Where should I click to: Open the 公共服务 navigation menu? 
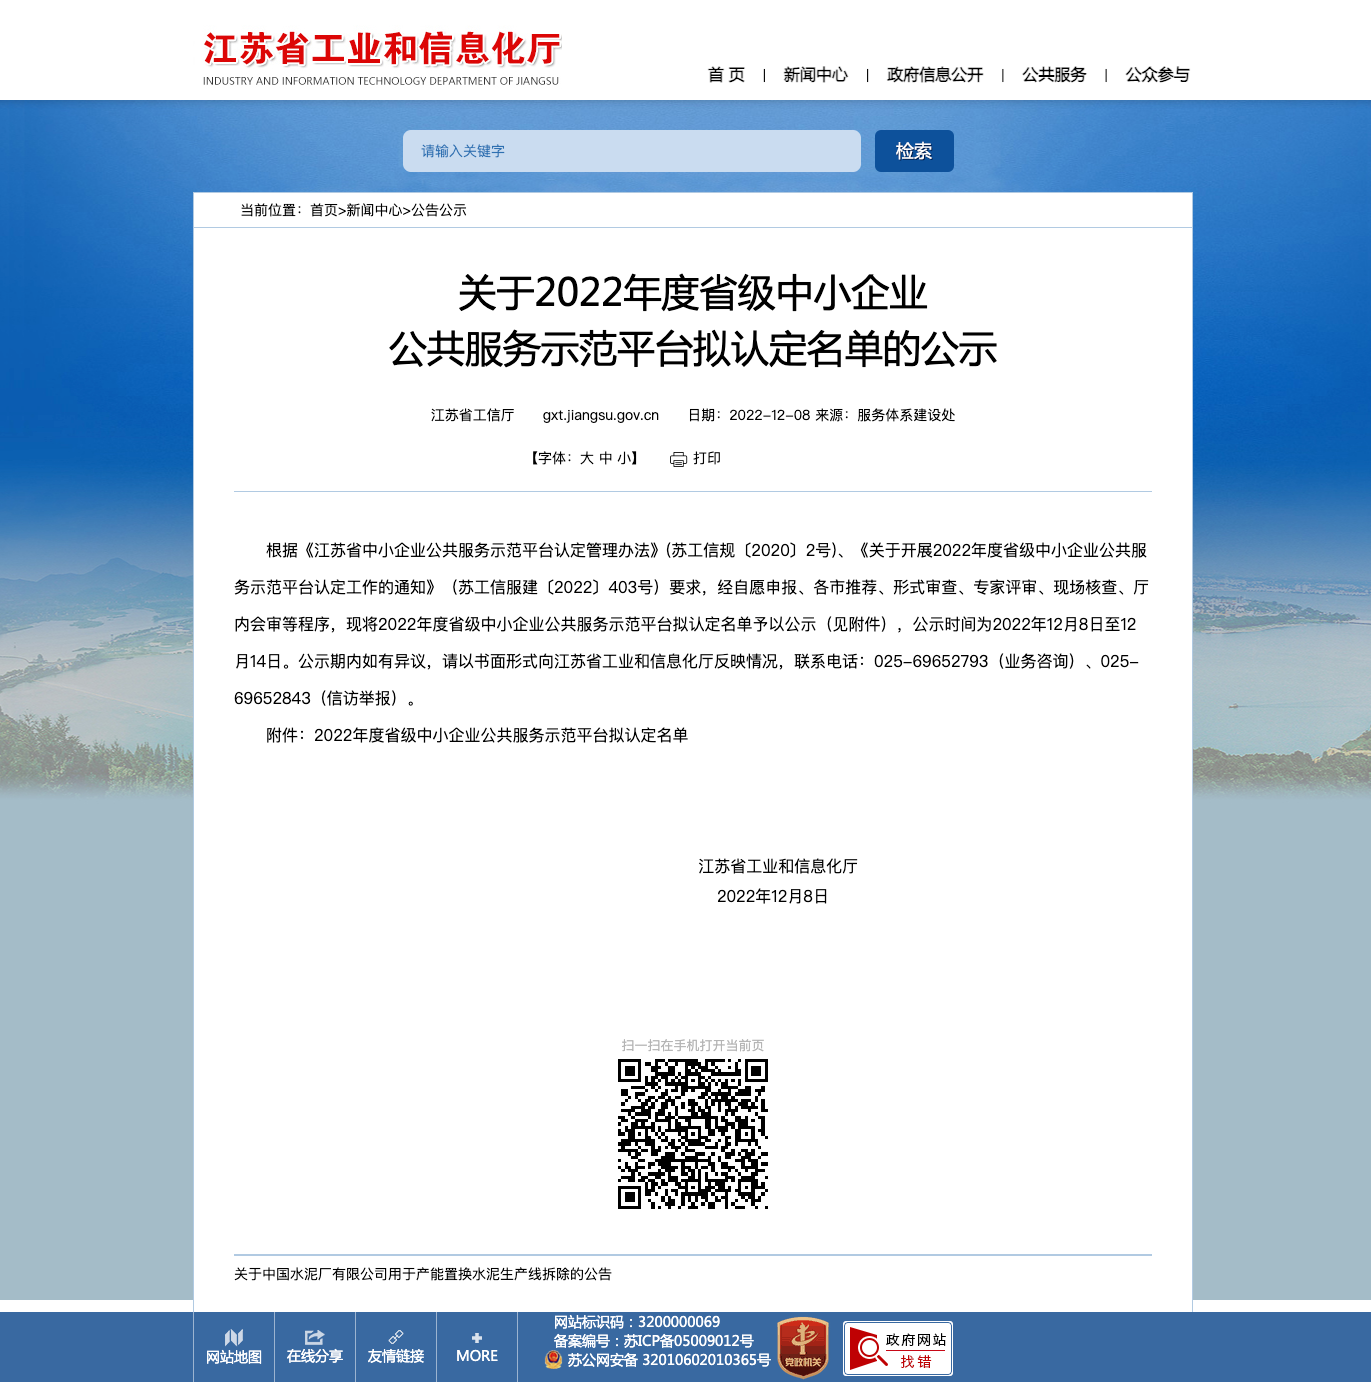pyautogui.click(x=1054, y=75)
